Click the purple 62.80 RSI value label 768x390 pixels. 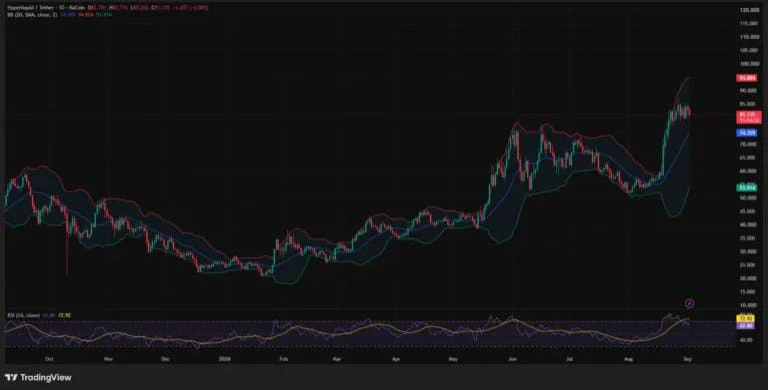(x=745, y=325)
